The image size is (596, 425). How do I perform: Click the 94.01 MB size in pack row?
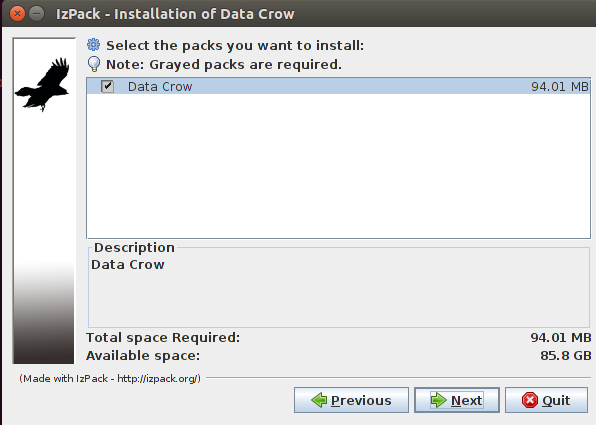click(560, 87)
